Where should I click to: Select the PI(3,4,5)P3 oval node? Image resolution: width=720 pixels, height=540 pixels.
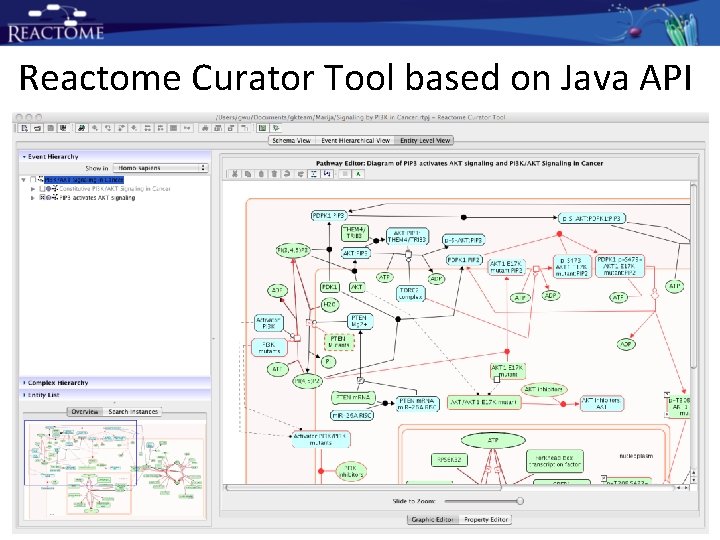point(293,250)
